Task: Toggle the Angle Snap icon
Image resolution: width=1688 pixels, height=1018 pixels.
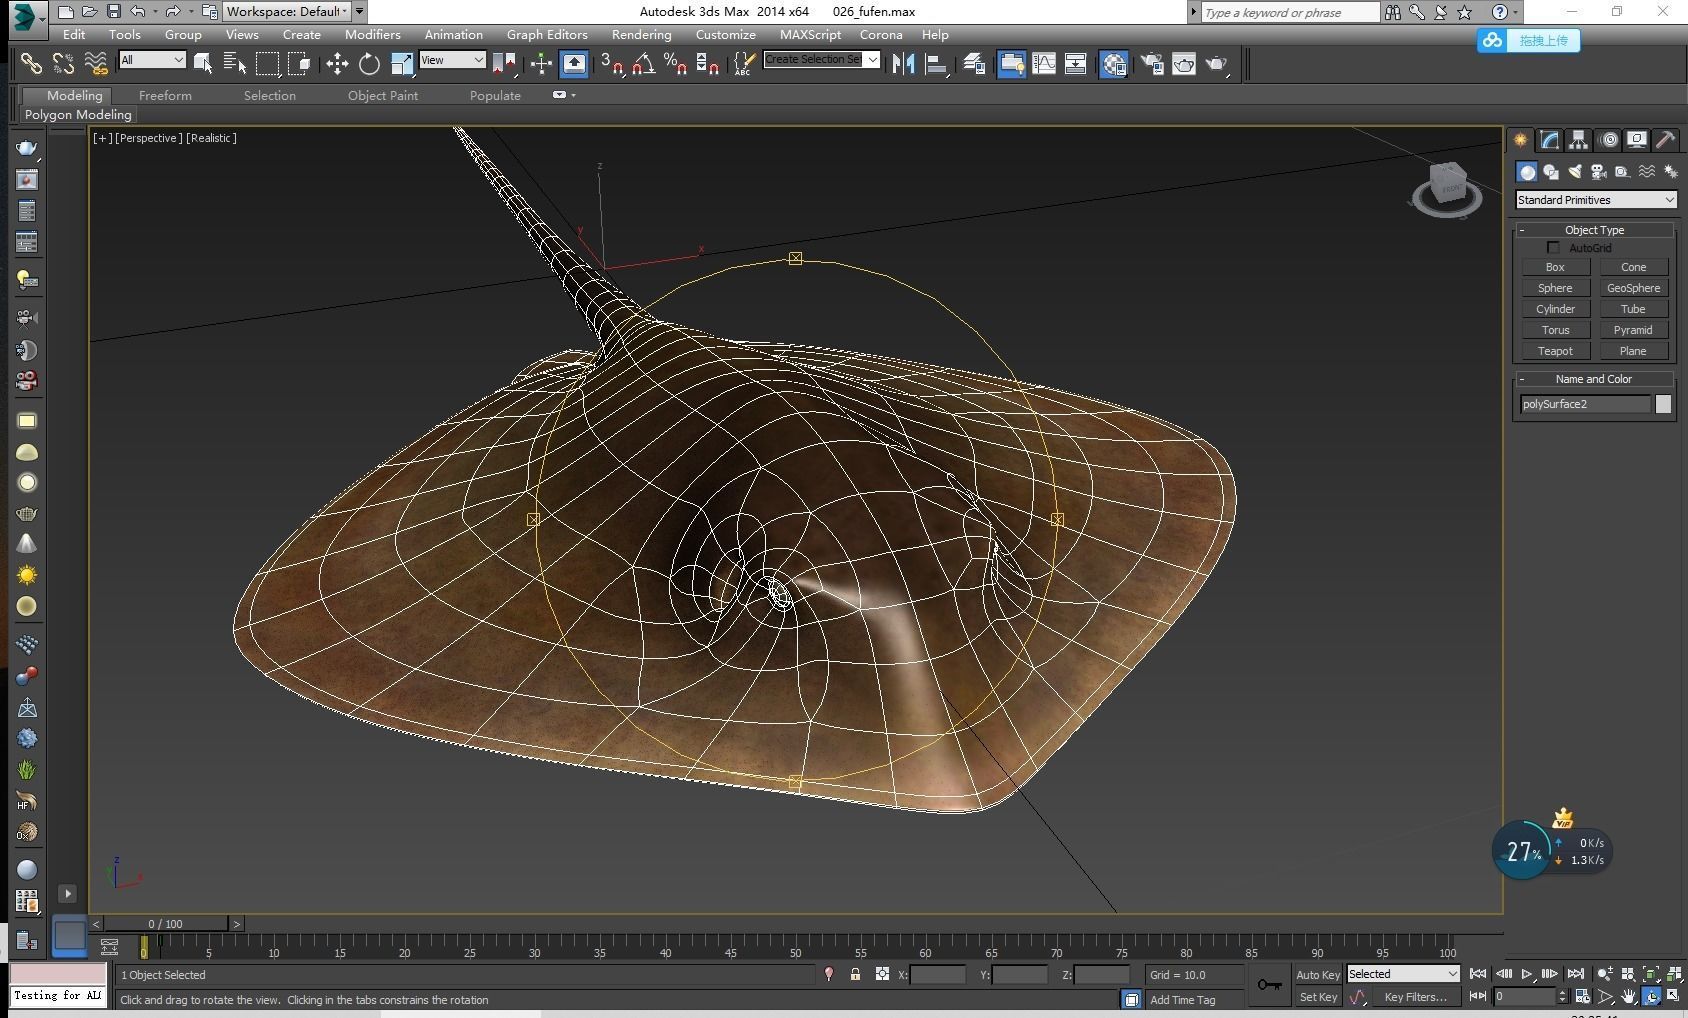Action: click(643, 64)
